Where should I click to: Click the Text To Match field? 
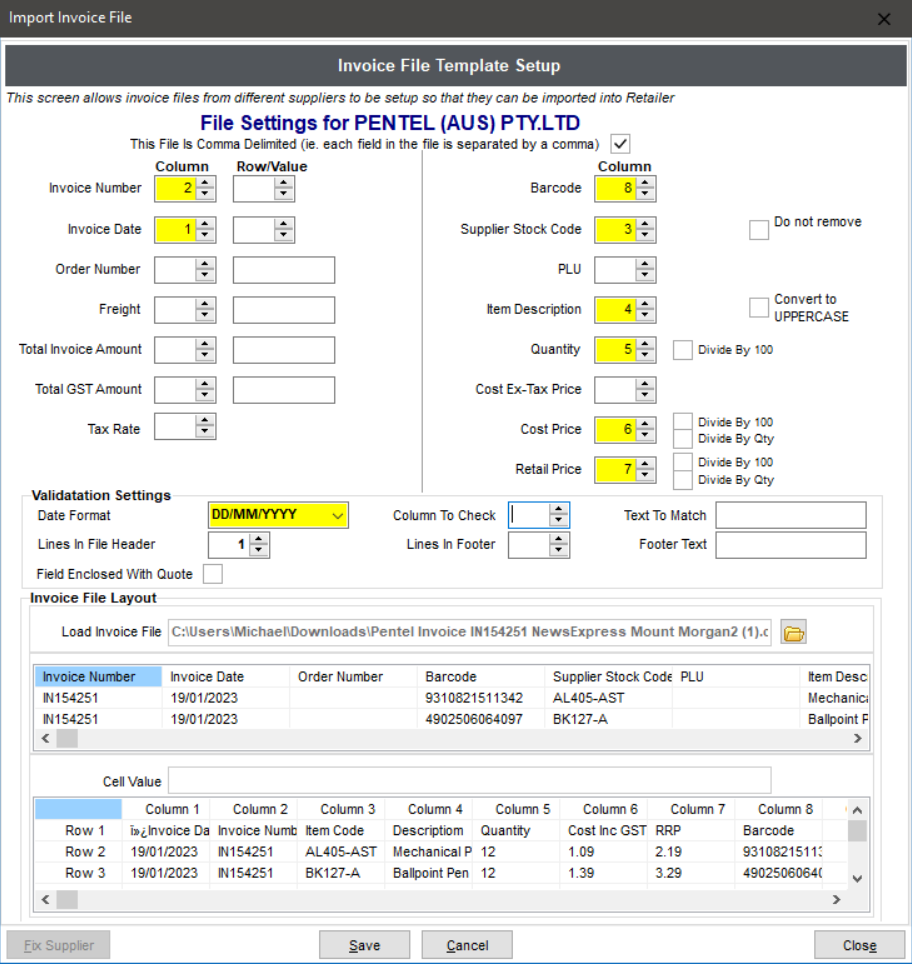click(x=791, y=515)
